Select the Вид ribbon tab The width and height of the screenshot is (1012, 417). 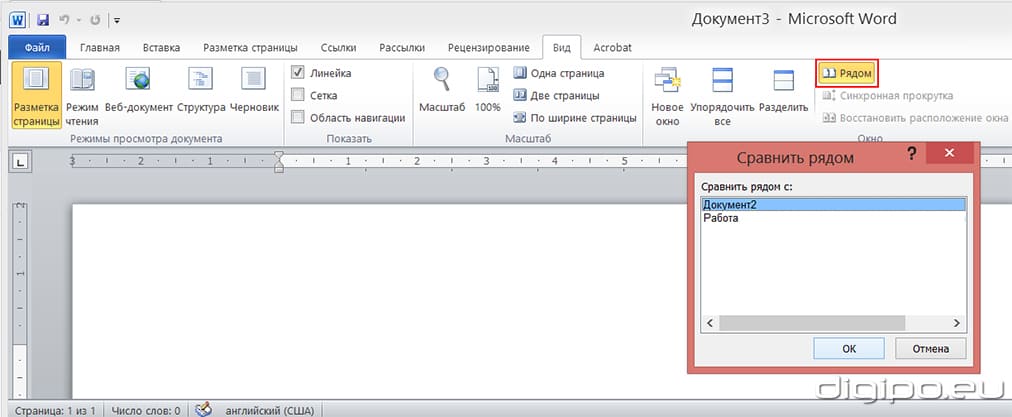click(x=562, y=48)
